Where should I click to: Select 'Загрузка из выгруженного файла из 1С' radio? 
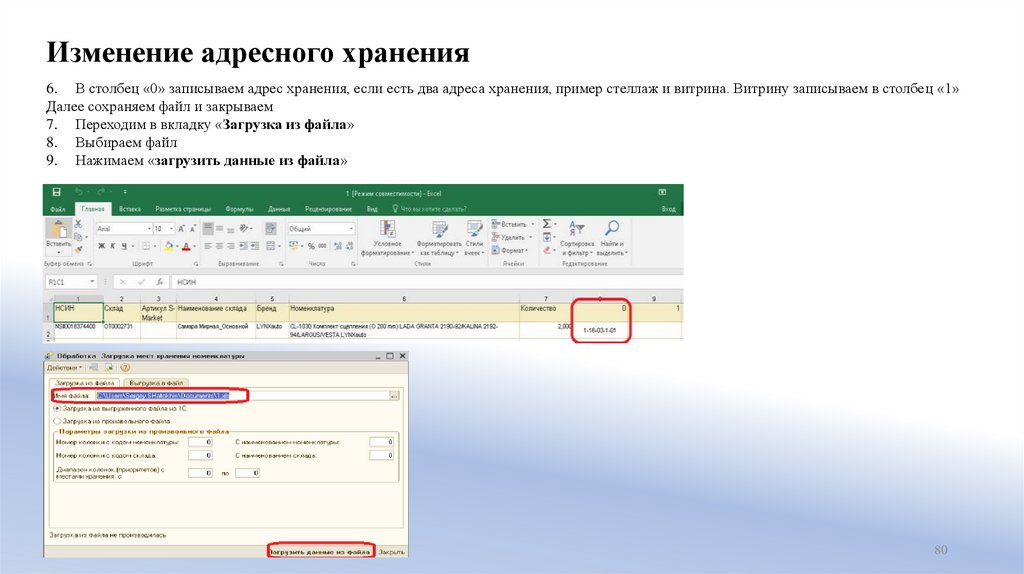(x=57, y=408)
